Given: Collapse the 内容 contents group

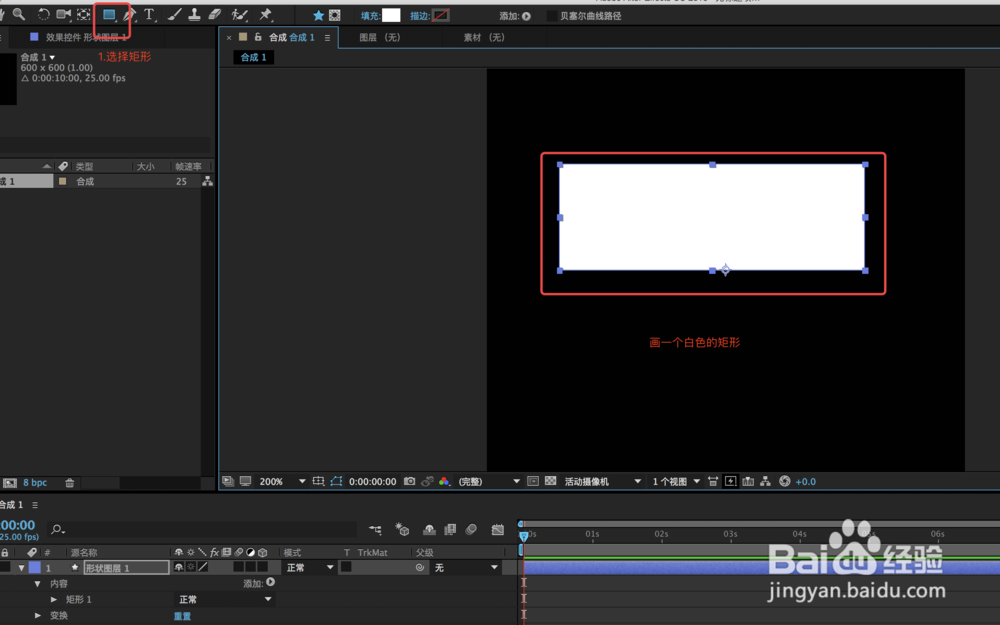Looking at the screenshot, I should pyautogui.click(x=37, y=584).
